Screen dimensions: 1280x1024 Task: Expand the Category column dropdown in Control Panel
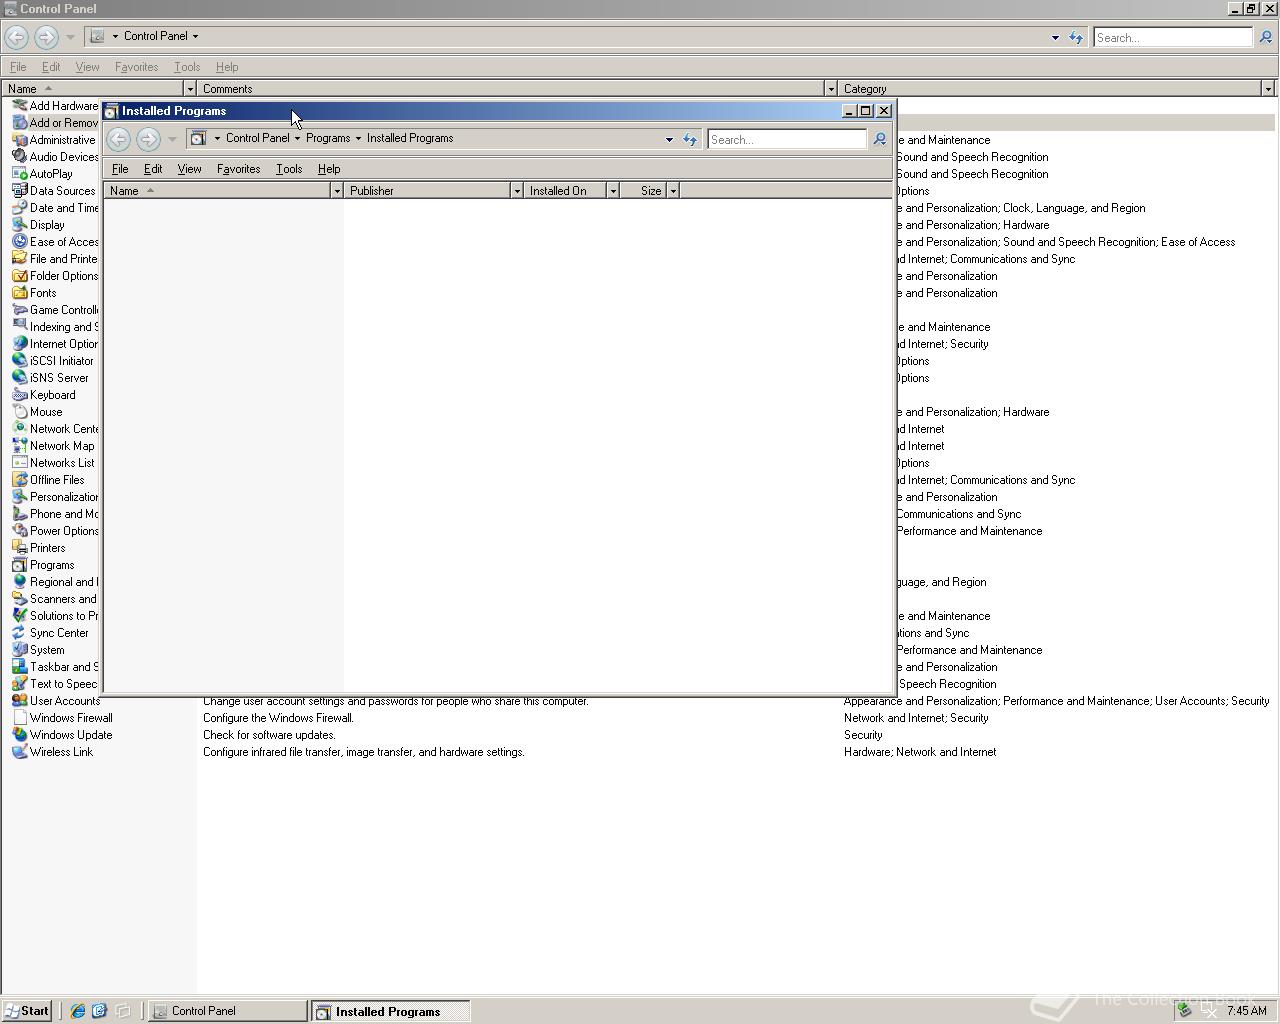tap(1268, 89)
